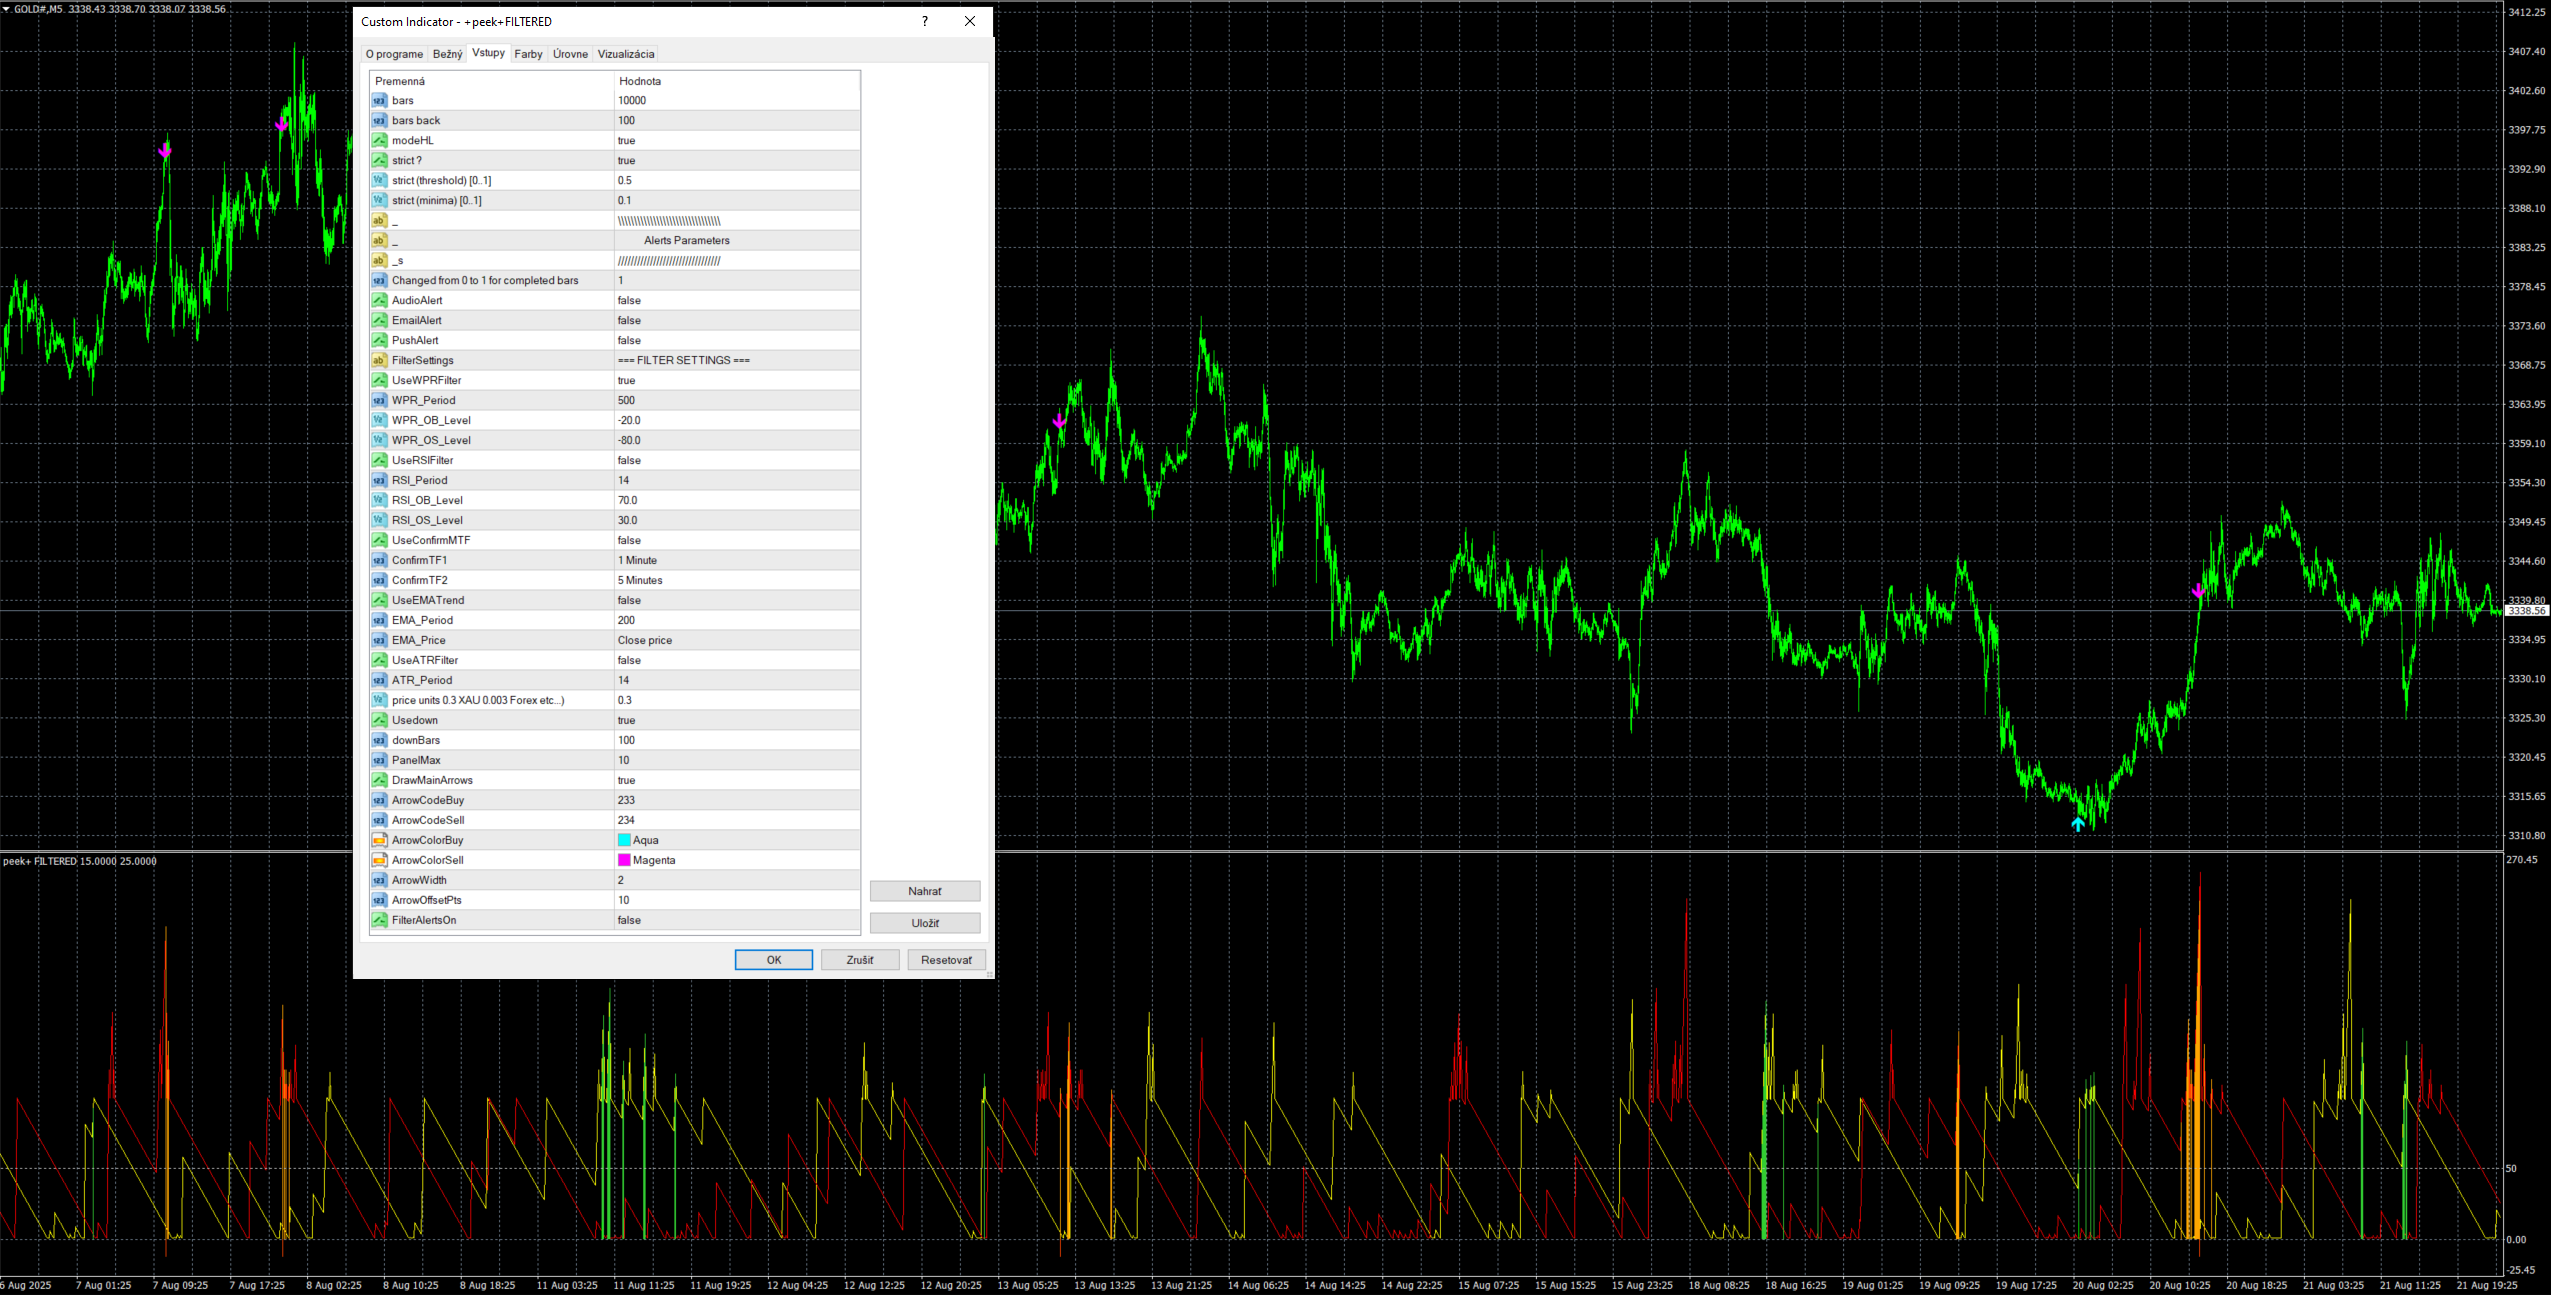Open EMA_Price Close price selection
The image size is (2551, 1295).
tap(645, 640)
